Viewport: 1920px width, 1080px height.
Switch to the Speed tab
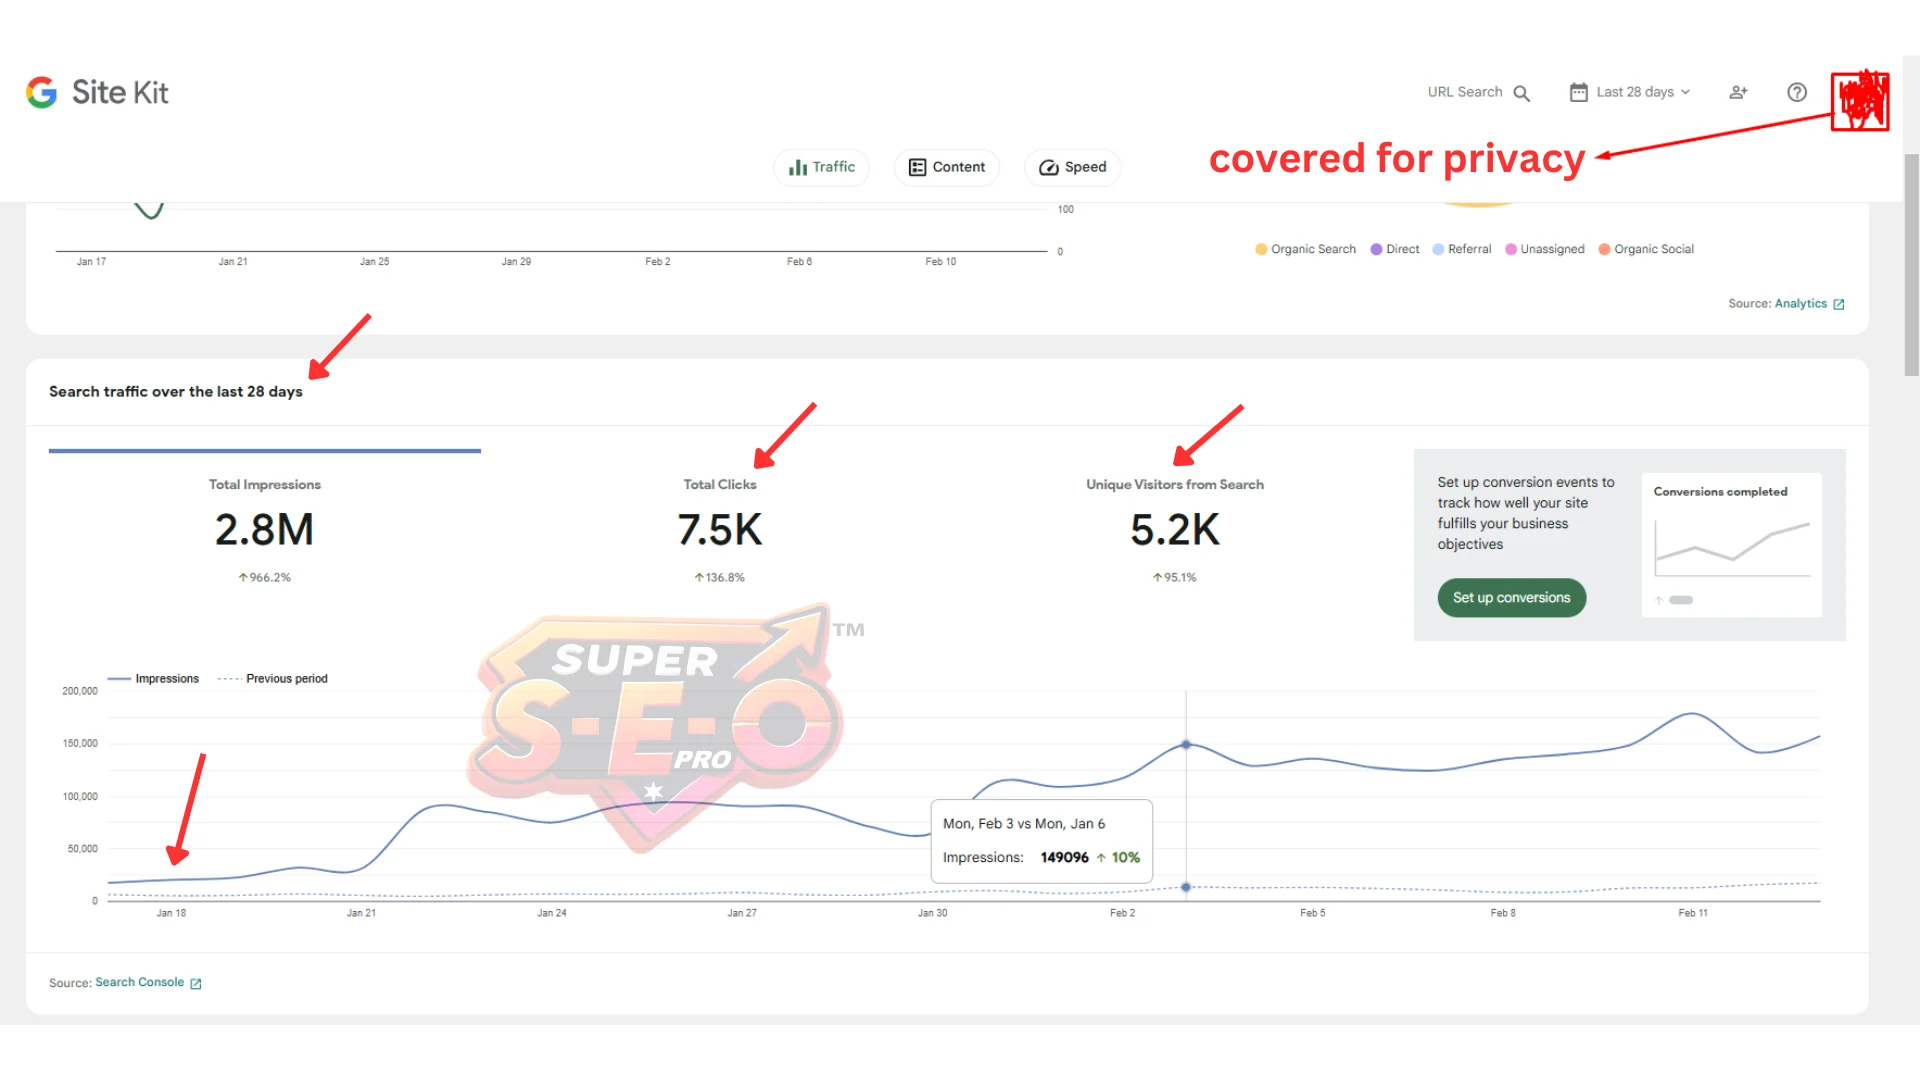tap(1072, 167)
